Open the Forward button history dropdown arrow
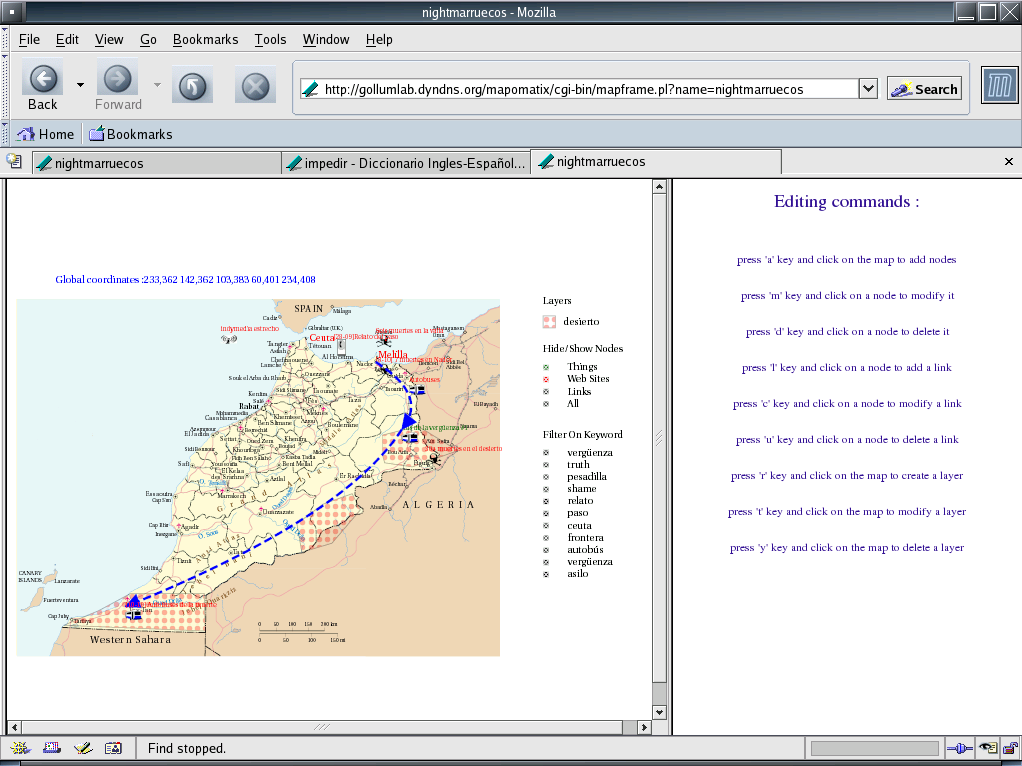The width and height of the screenshot is (1022, 766). [x=157, y=85]
